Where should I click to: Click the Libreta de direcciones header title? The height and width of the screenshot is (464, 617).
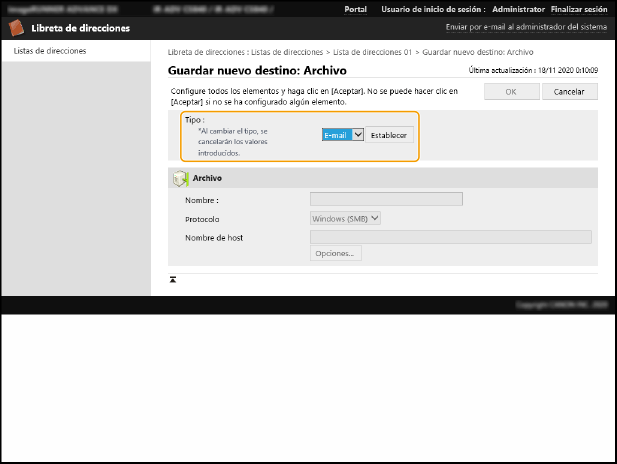click(82, 28)
